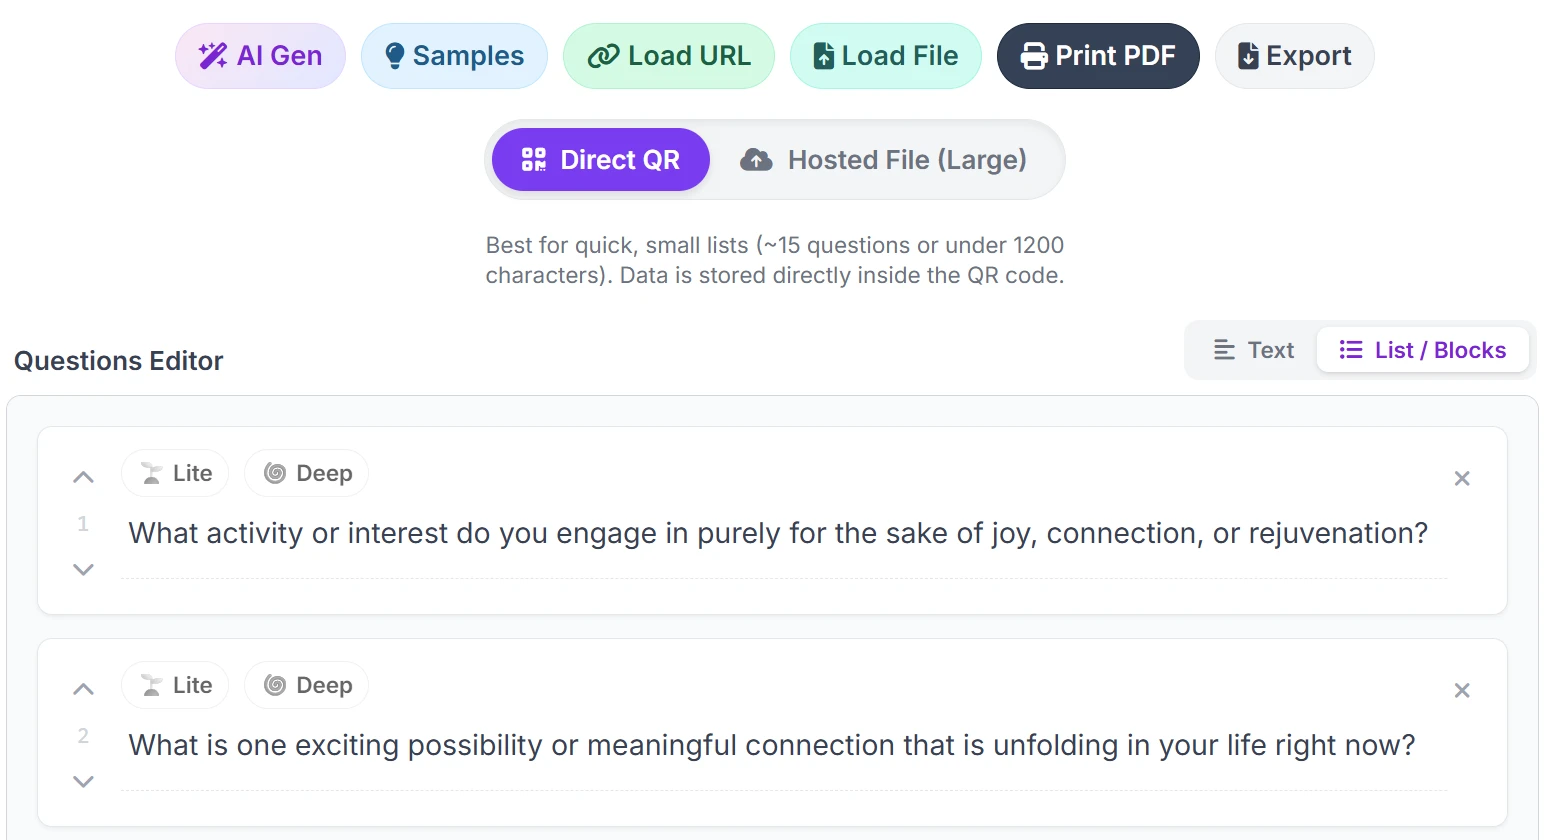The height and width of the screenshot is (840, 1546).
Task: Move question 2 down with chevron
Action: [x=83, y=781]
